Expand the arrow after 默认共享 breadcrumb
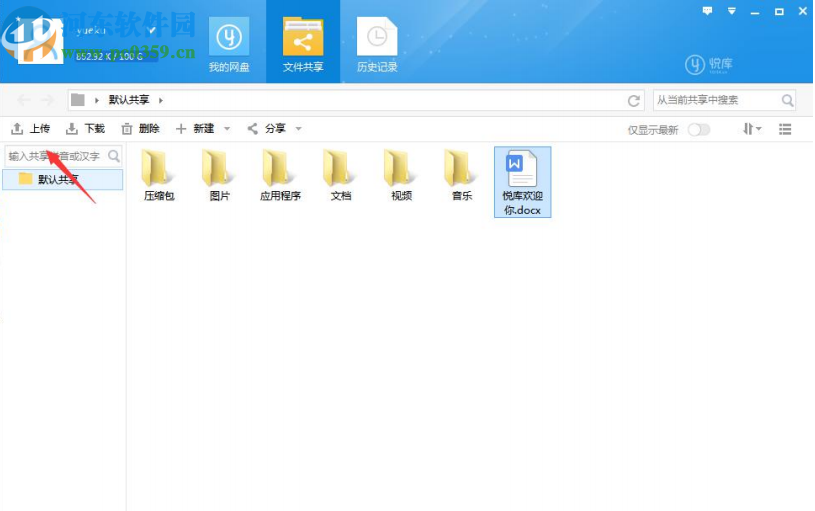 pos(161,100)
